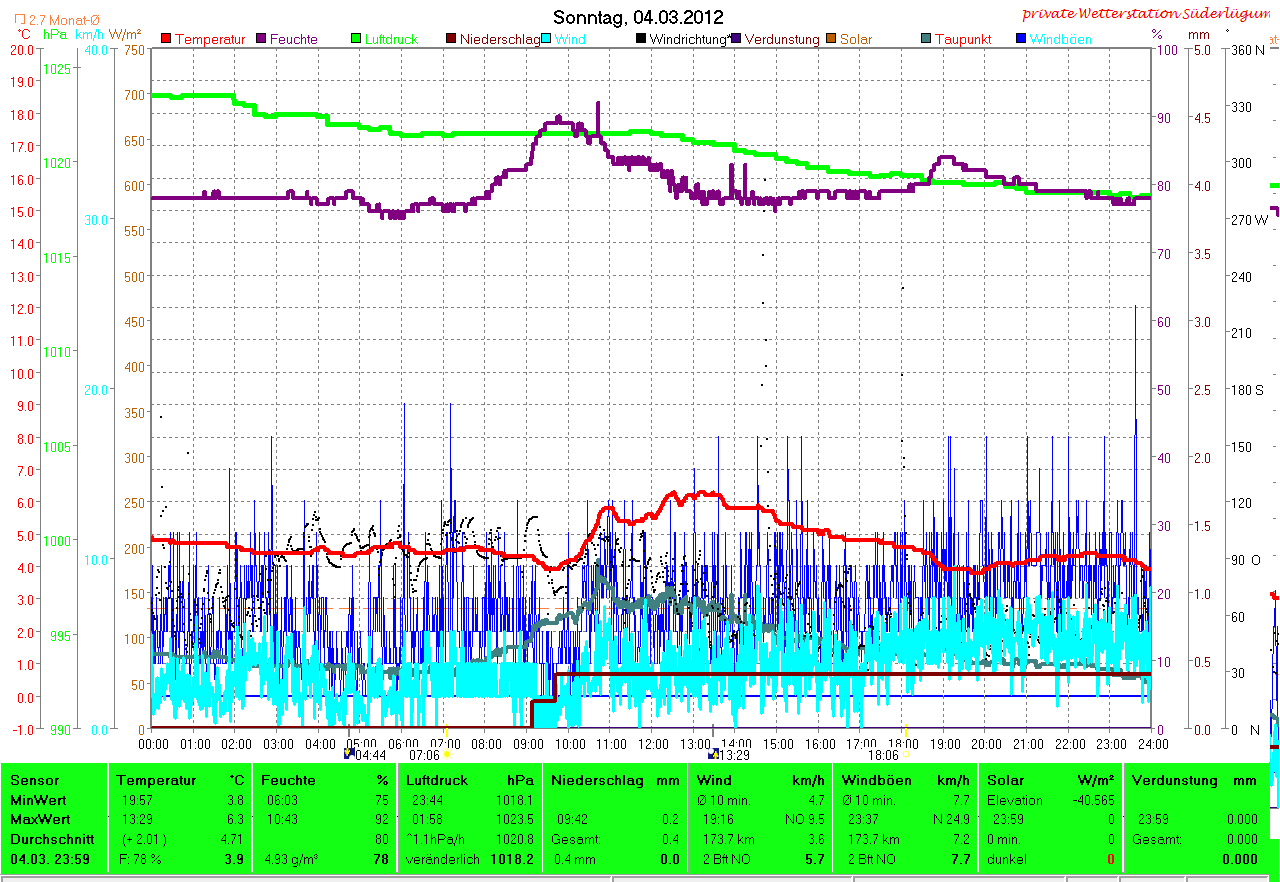The width and height of the screenshot is (1280, 882).
Task: Click the green Luftdruck legend square
Action: (356, 39)
